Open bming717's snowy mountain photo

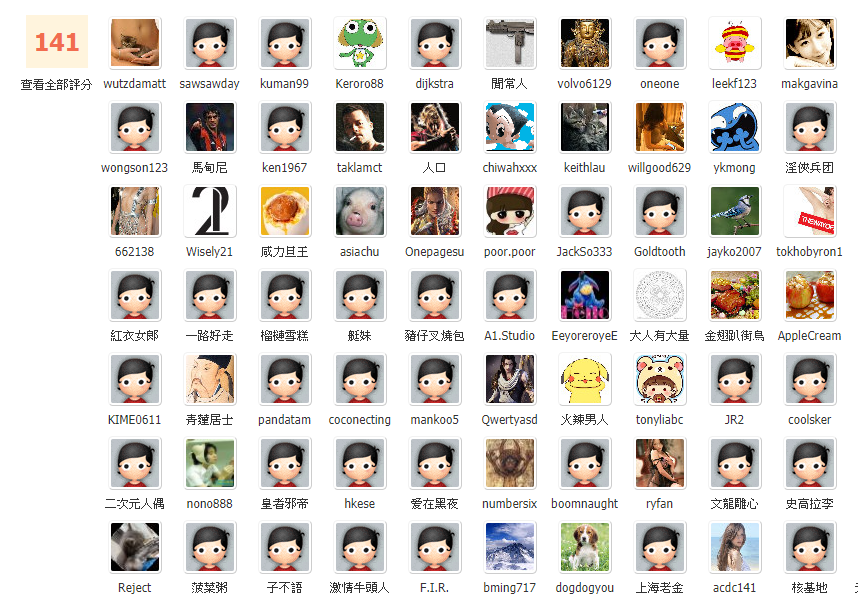(x=510, y=547)
